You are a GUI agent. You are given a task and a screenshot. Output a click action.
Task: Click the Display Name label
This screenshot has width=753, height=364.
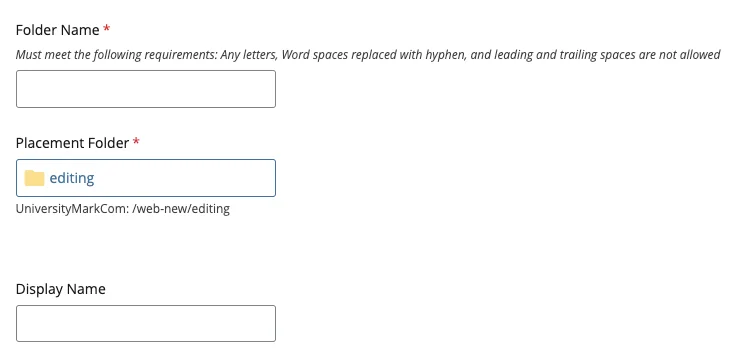[x=61, y=289]
